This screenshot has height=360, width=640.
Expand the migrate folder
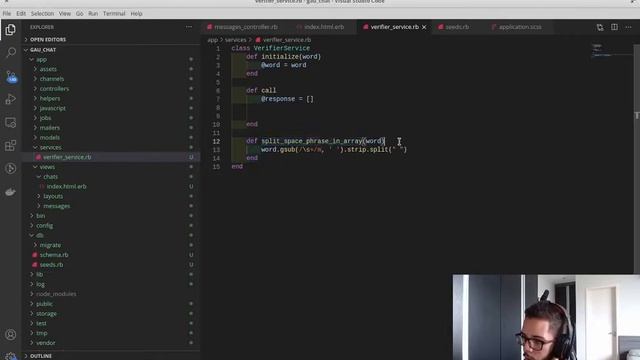coord(50,245)
